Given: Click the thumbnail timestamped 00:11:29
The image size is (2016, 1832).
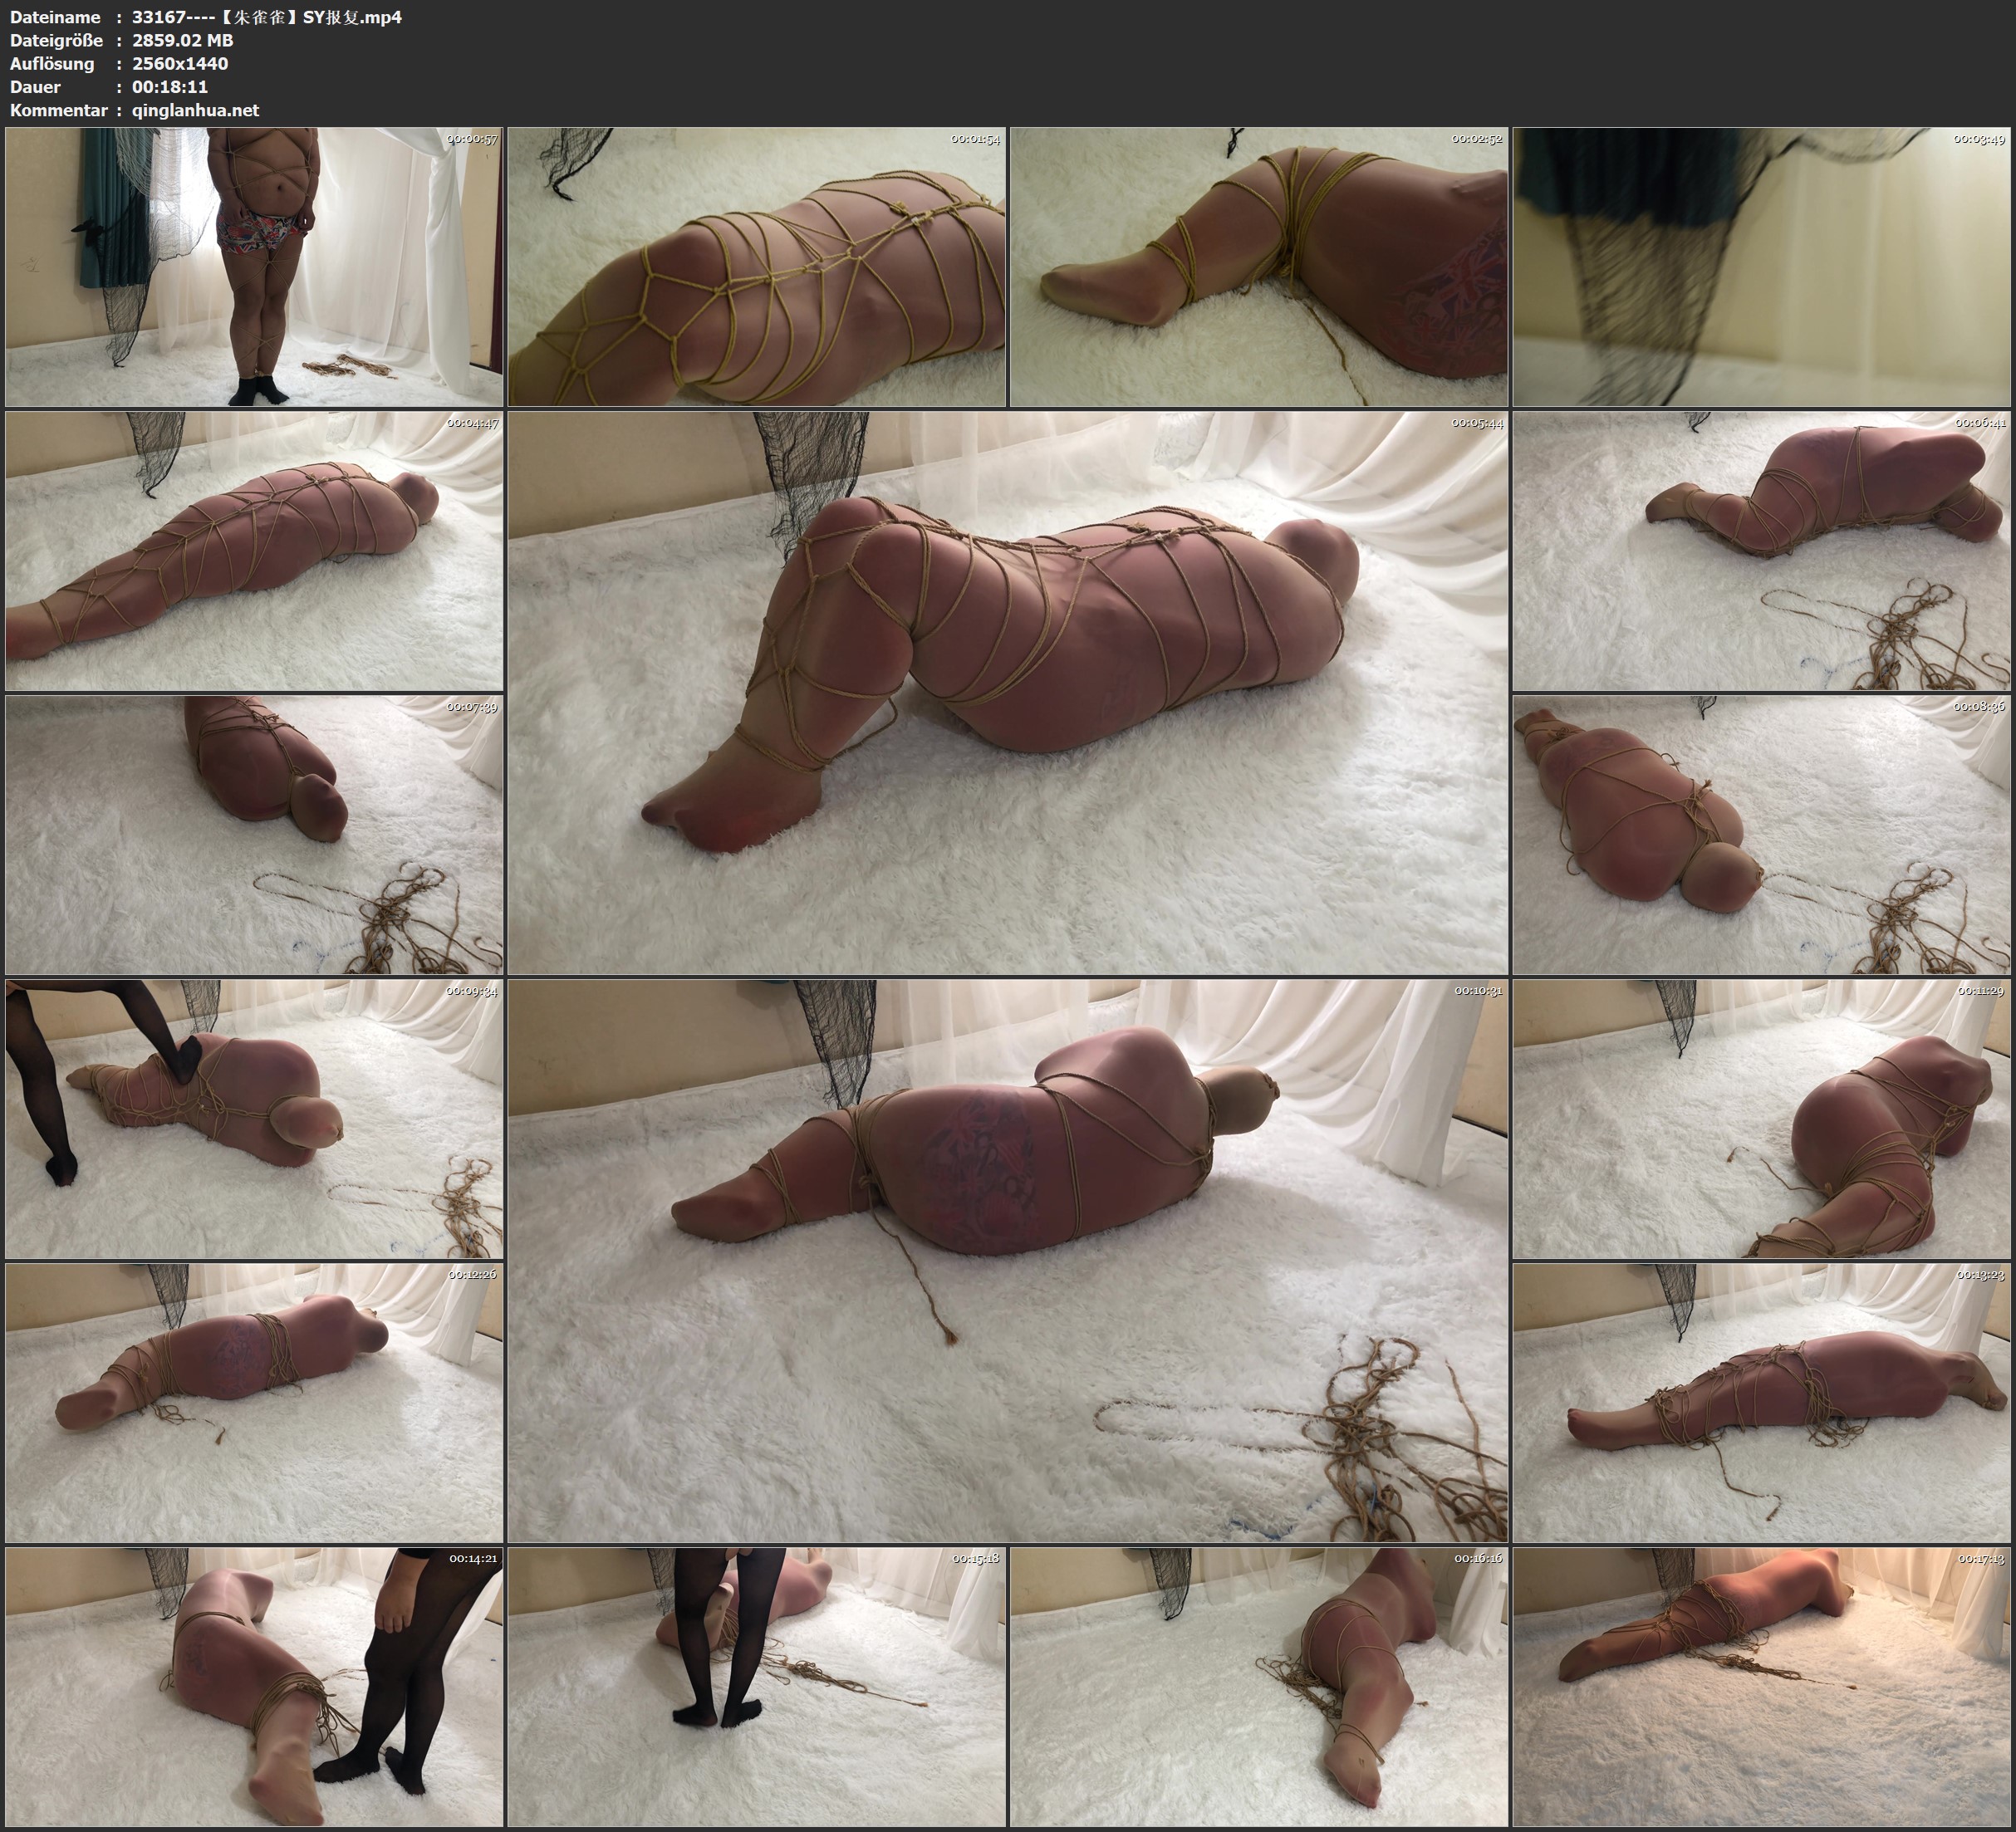Looking at the screenshot, I should point(1761,1119).
